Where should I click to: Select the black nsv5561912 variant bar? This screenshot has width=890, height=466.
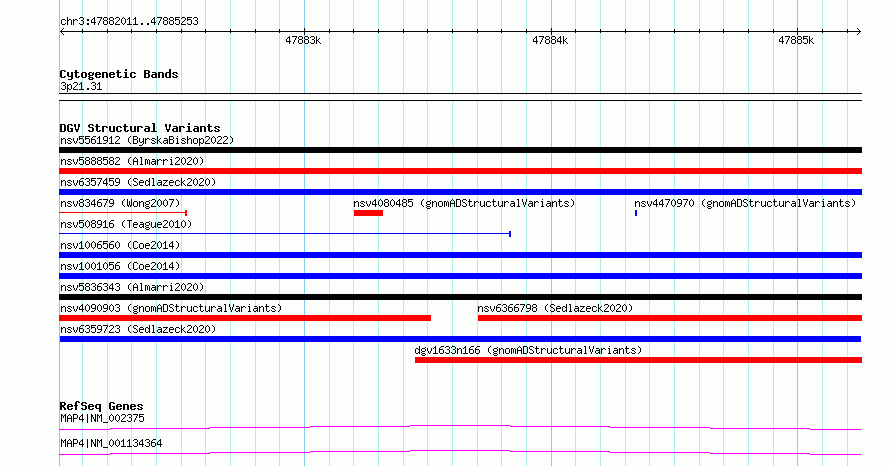460,150
